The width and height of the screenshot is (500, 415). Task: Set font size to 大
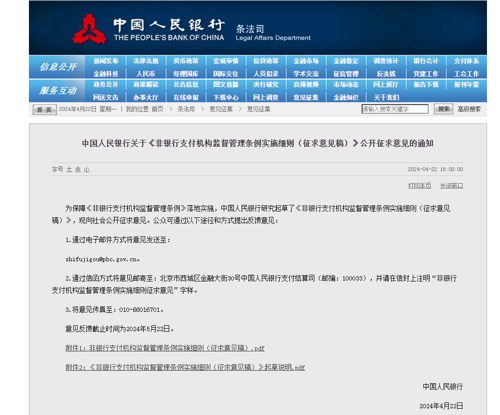pyautogui.click(x=69, y=169)
